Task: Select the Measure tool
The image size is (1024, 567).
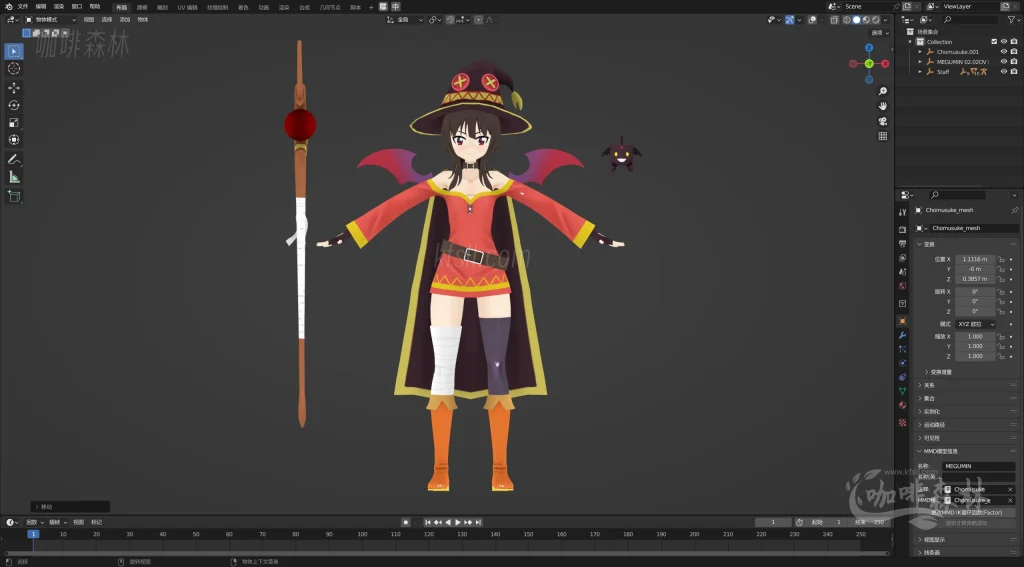Action: [14, 177]
